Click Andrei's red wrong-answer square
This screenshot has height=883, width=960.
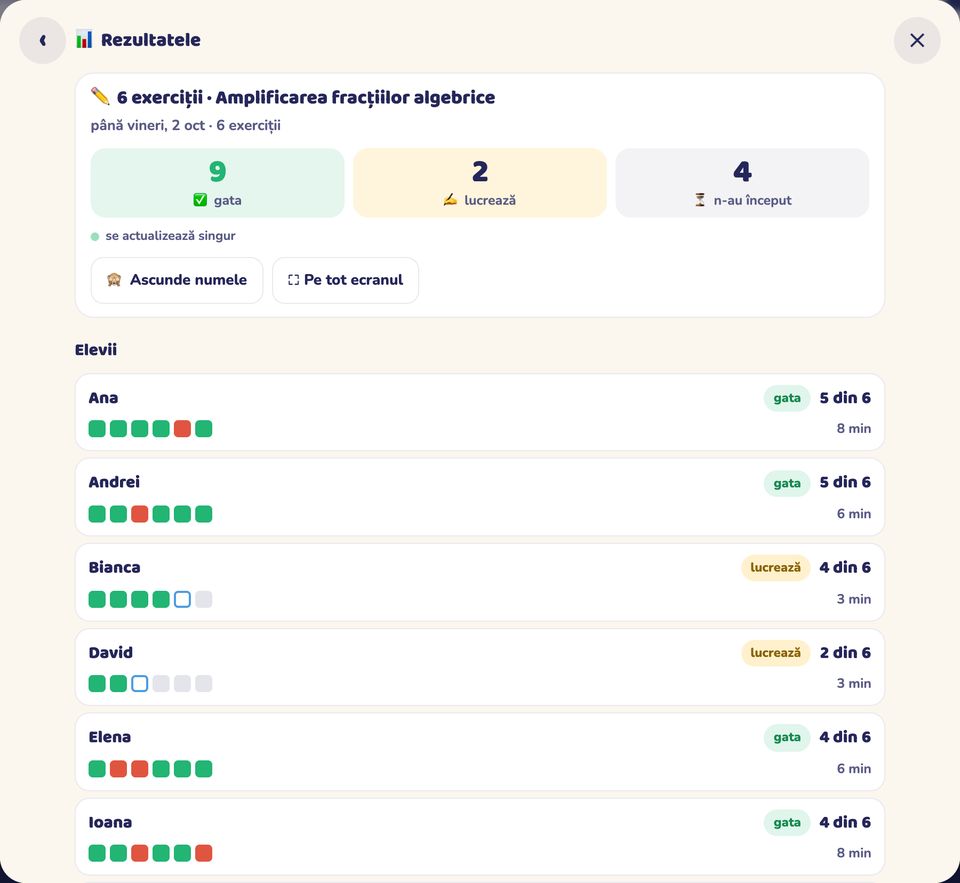140,514
